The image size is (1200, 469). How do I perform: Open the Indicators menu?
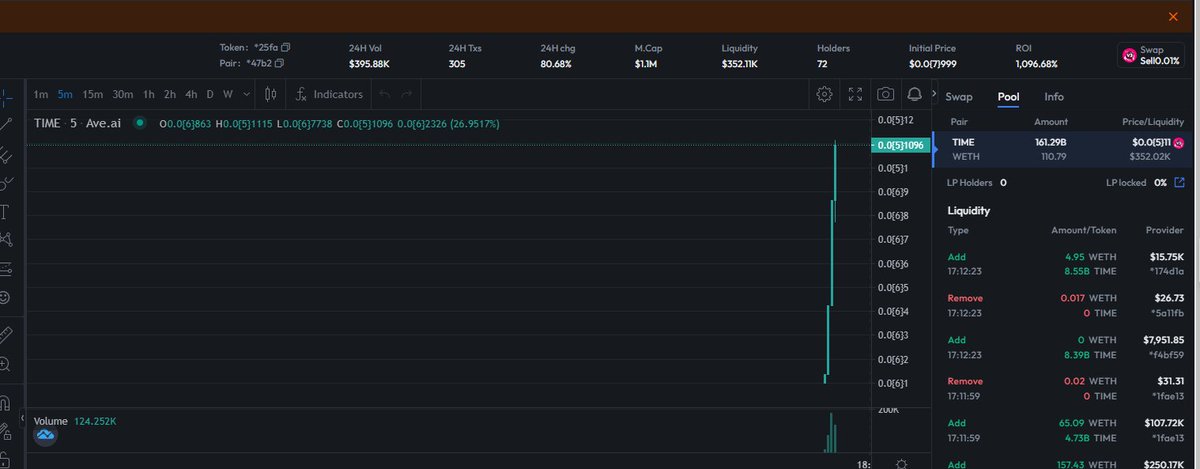329,94
